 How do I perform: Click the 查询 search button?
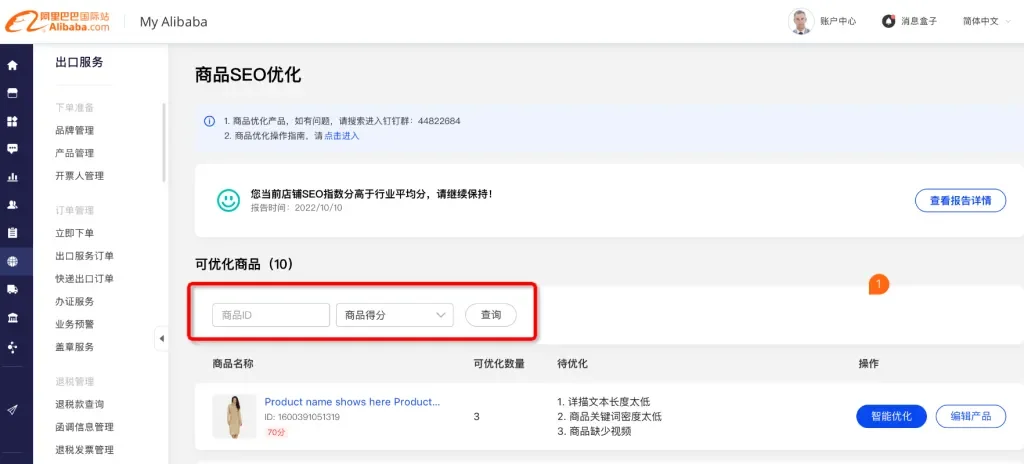click(x=491, y=315)
